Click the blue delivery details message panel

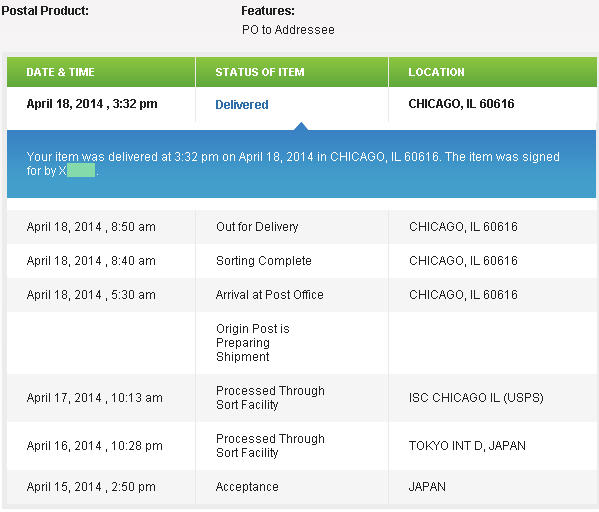point(301,164)
